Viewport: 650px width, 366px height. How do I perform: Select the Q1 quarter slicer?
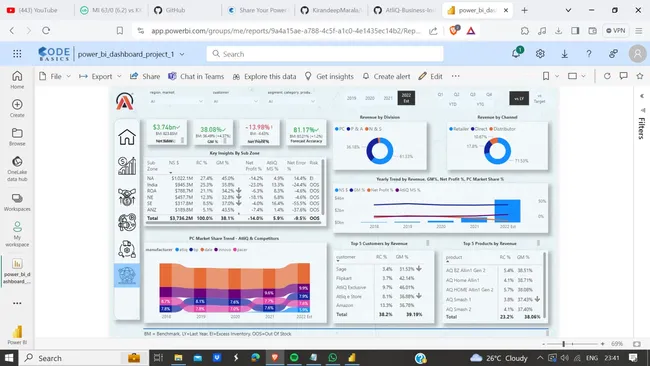[440, 95]
